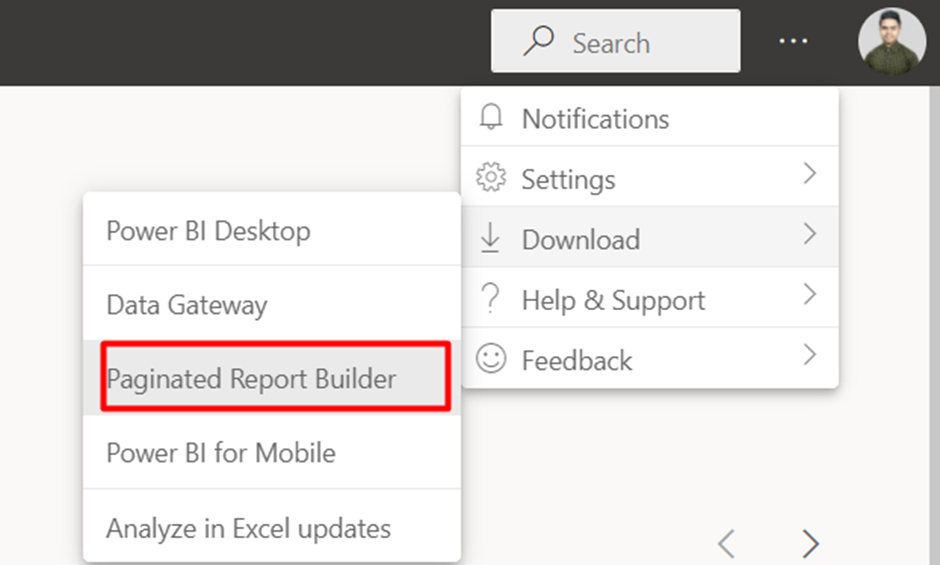
Task: Select Paginated Report Builder option
Action: tap(272, 378)
